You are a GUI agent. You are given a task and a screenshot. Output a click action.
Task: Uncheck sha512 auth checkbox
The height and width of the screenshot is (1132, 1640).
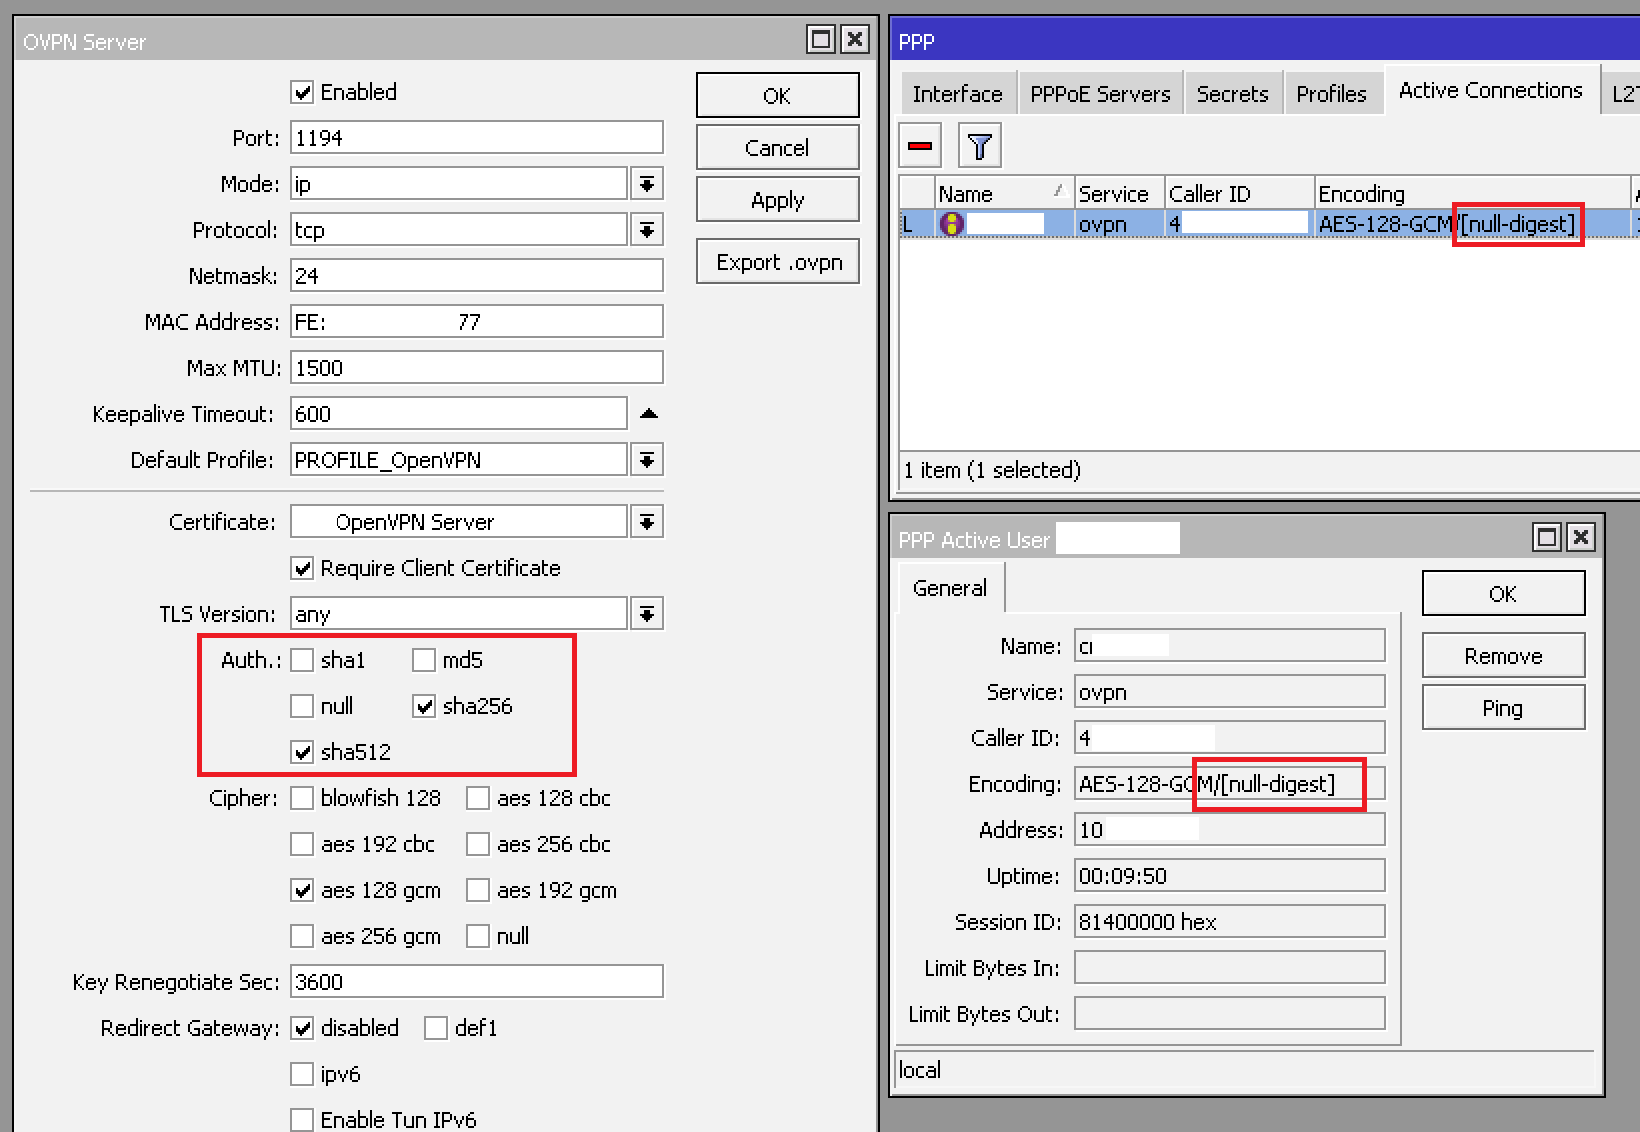click(x=302, y=752)
